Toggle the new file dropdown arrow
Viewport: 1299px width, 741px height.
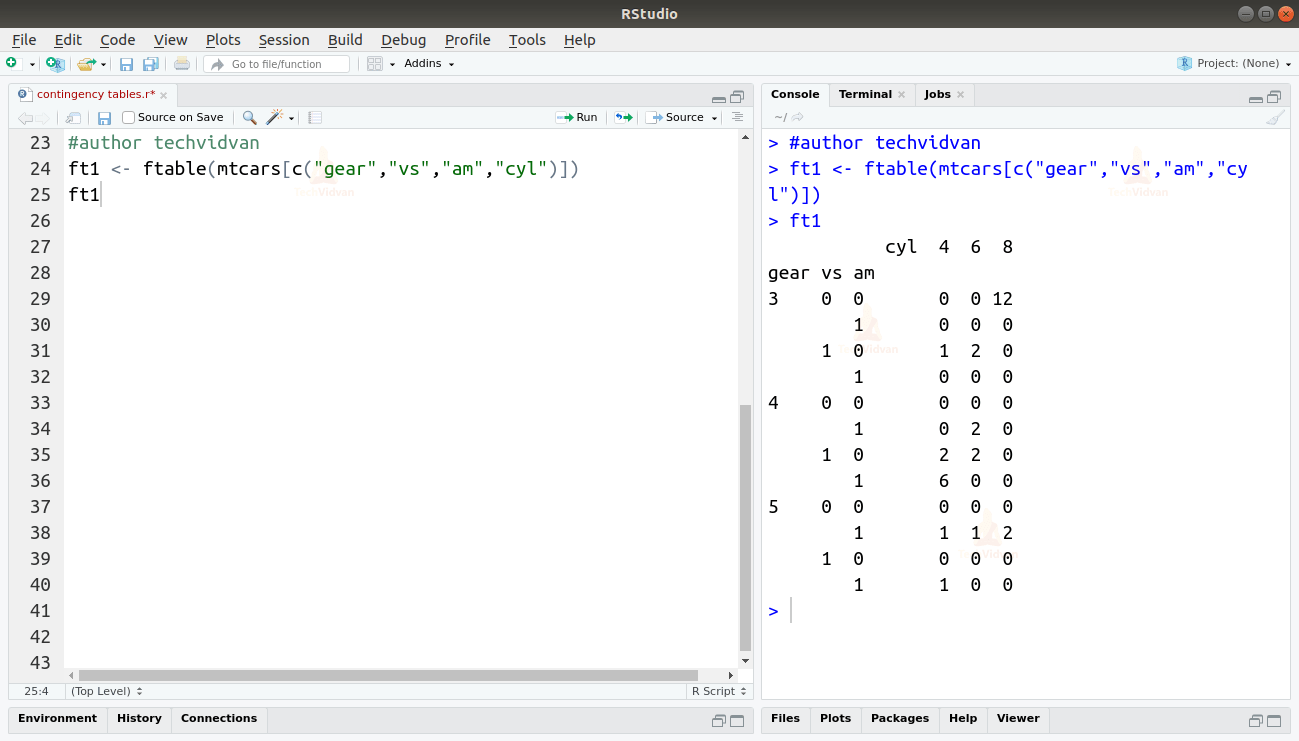pos(32,63)
